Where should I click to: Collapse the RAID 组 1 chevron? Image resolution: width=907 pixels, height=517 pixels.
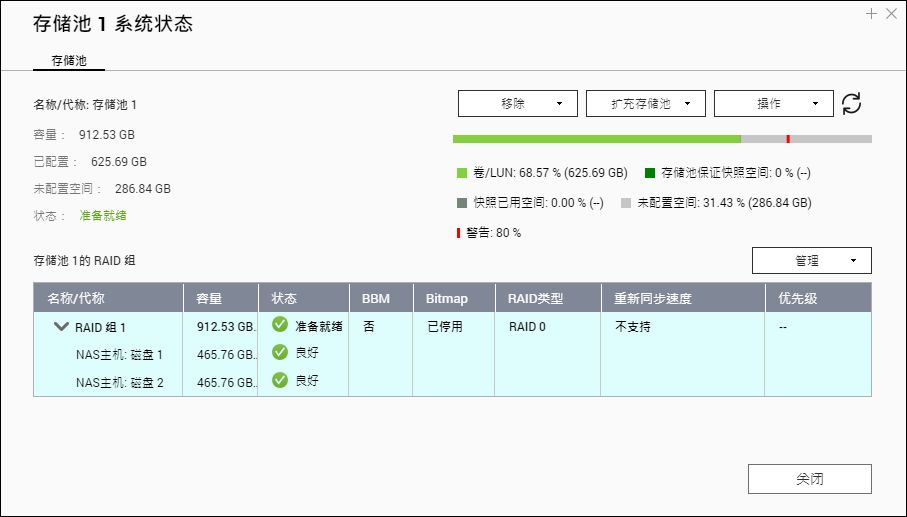pos(61,327)
